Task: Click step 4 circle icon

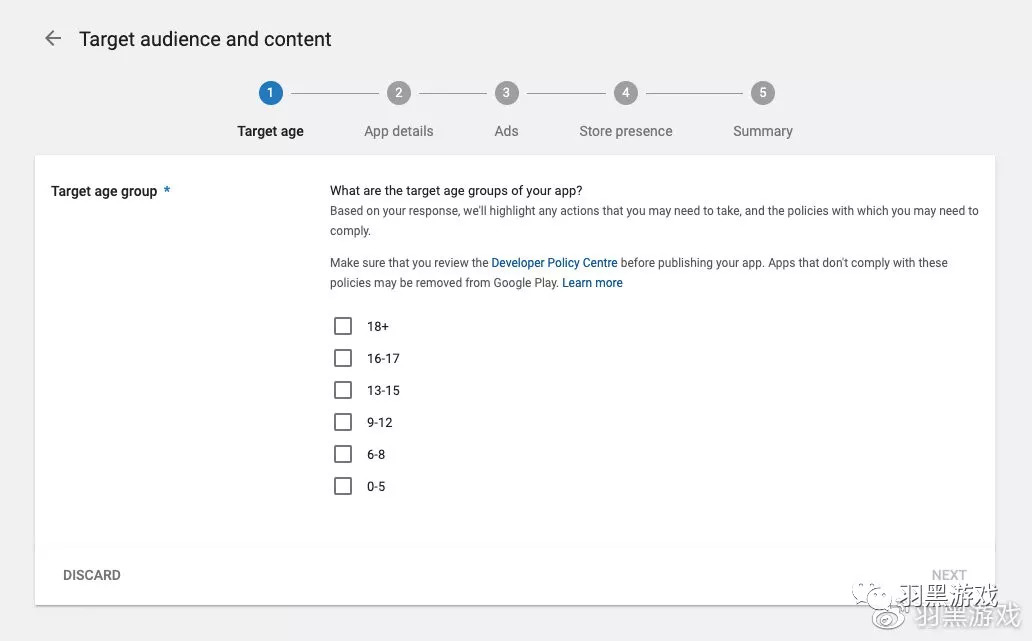Action: 625,93
